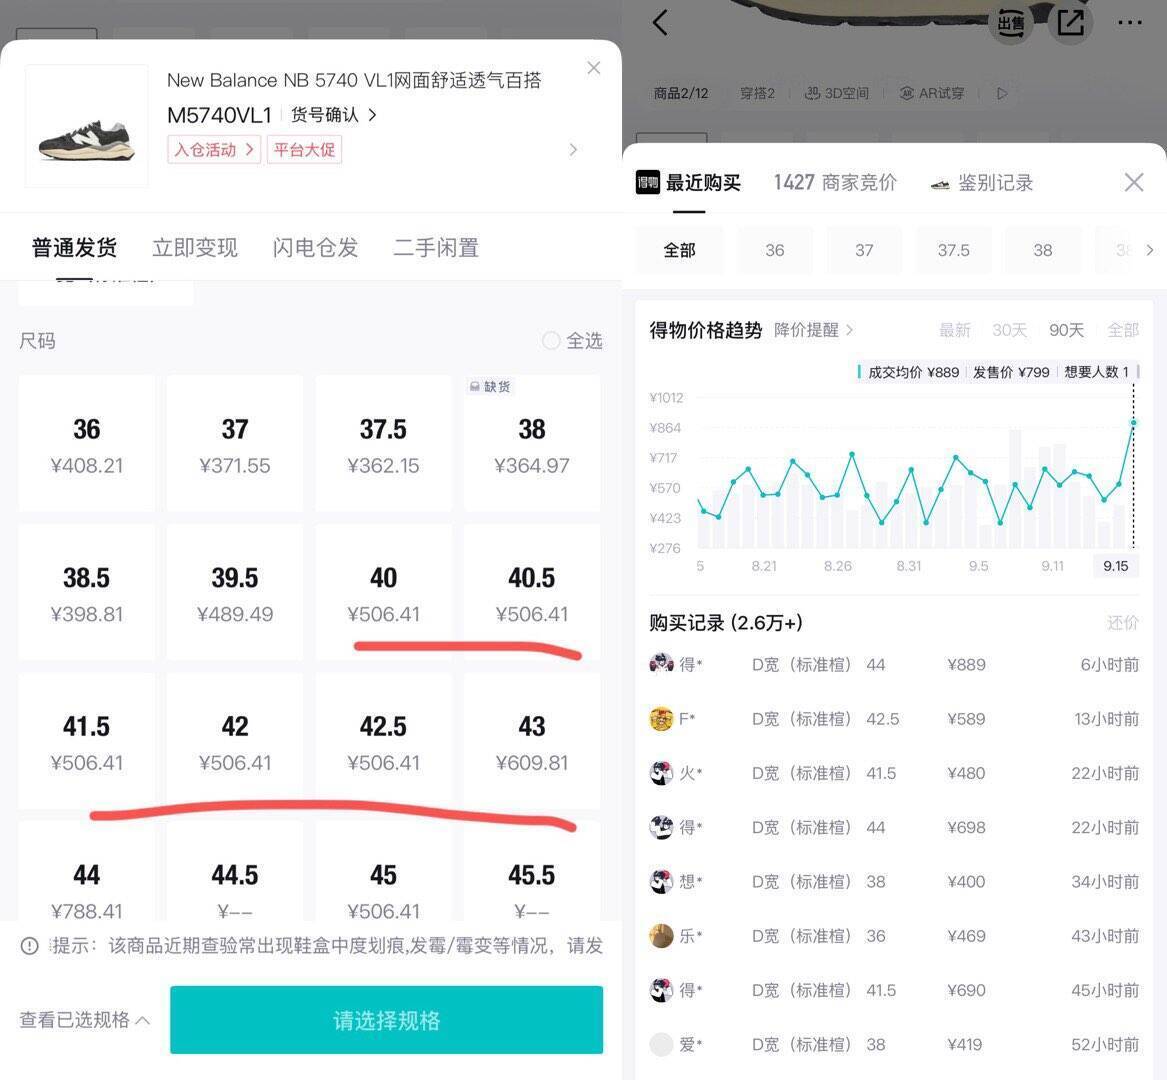Image resolution: width=1167 pixels, height=1080 pixels.
Task: Select size 40 card
Action: [x=383, y=592]
